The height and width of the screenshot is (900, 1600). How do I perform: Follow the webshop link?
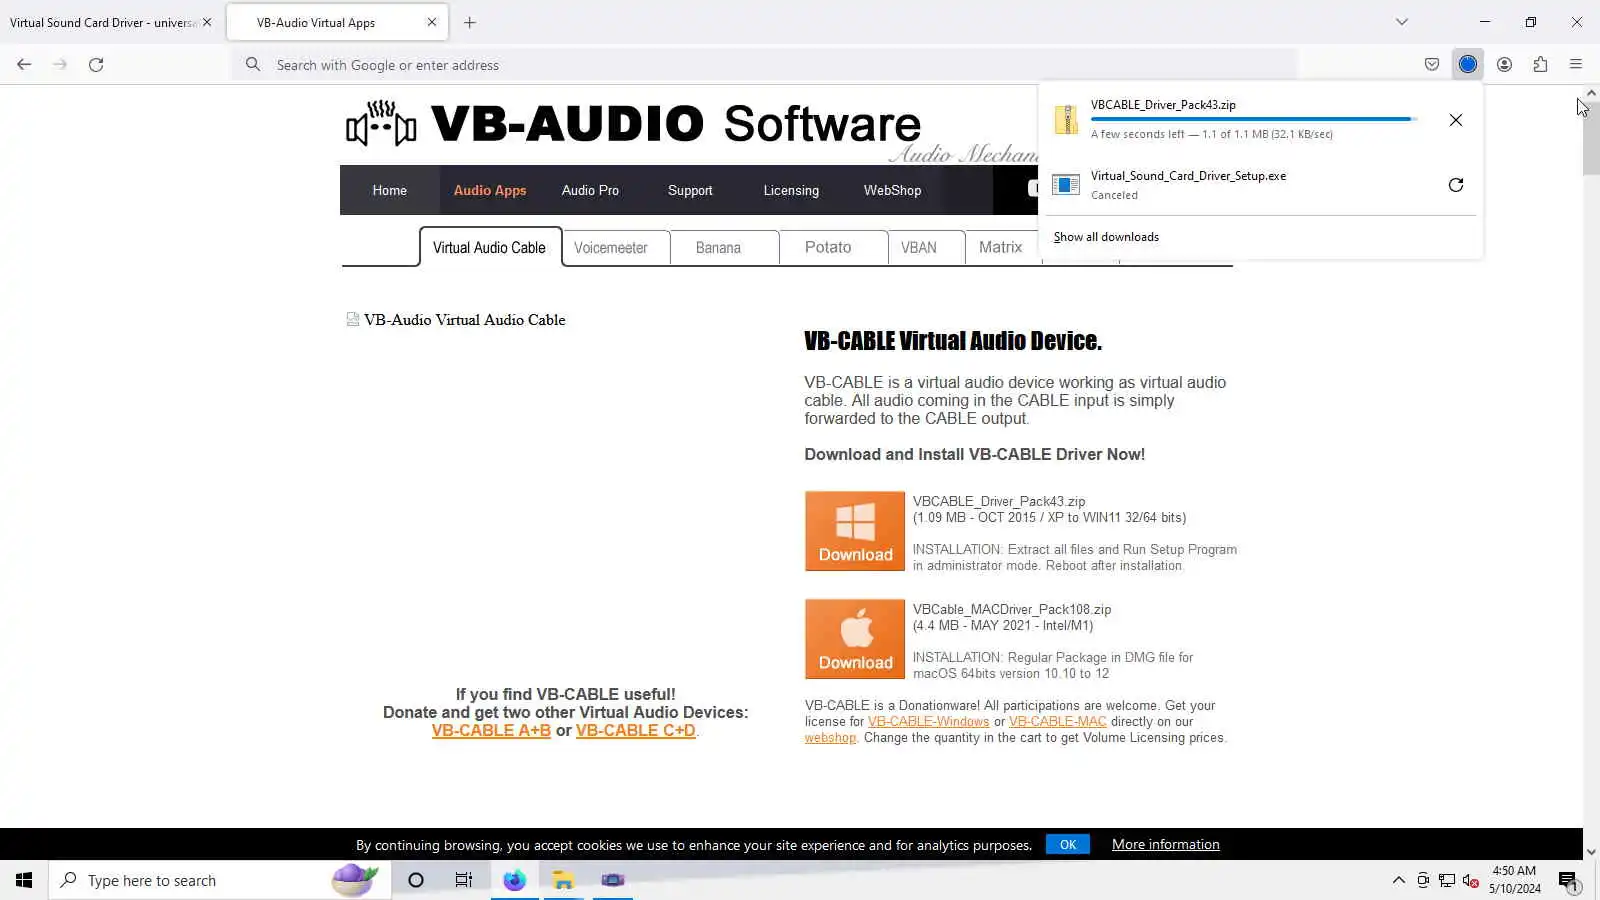click(x=830, y=738)
